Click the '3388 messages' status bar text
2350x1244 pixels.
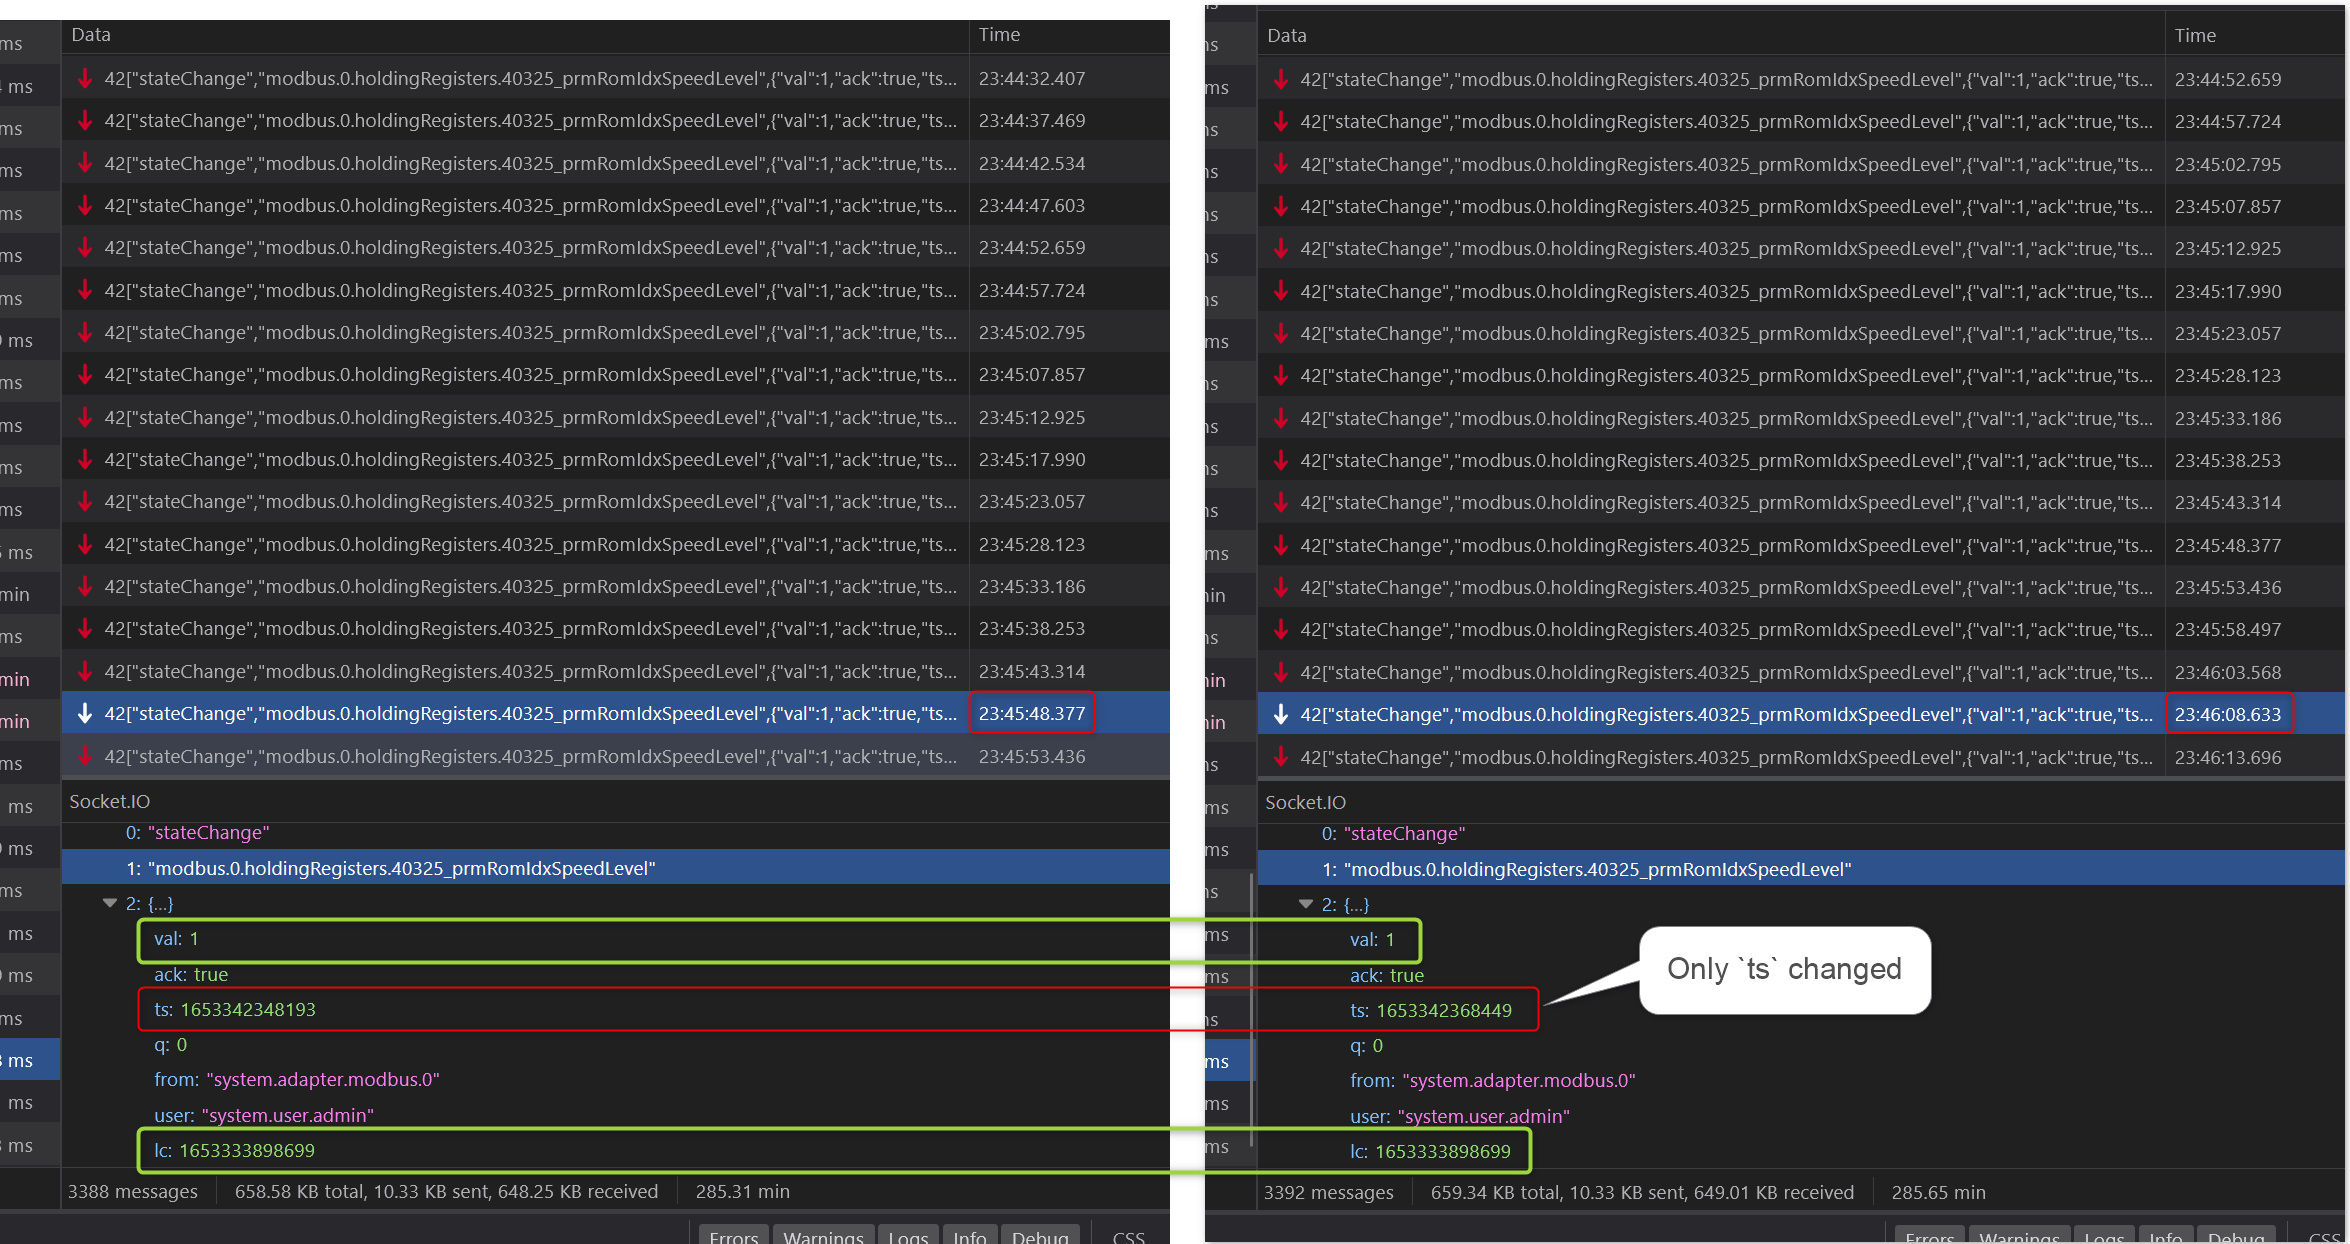pyautogui.click(x=131, y=1191)
